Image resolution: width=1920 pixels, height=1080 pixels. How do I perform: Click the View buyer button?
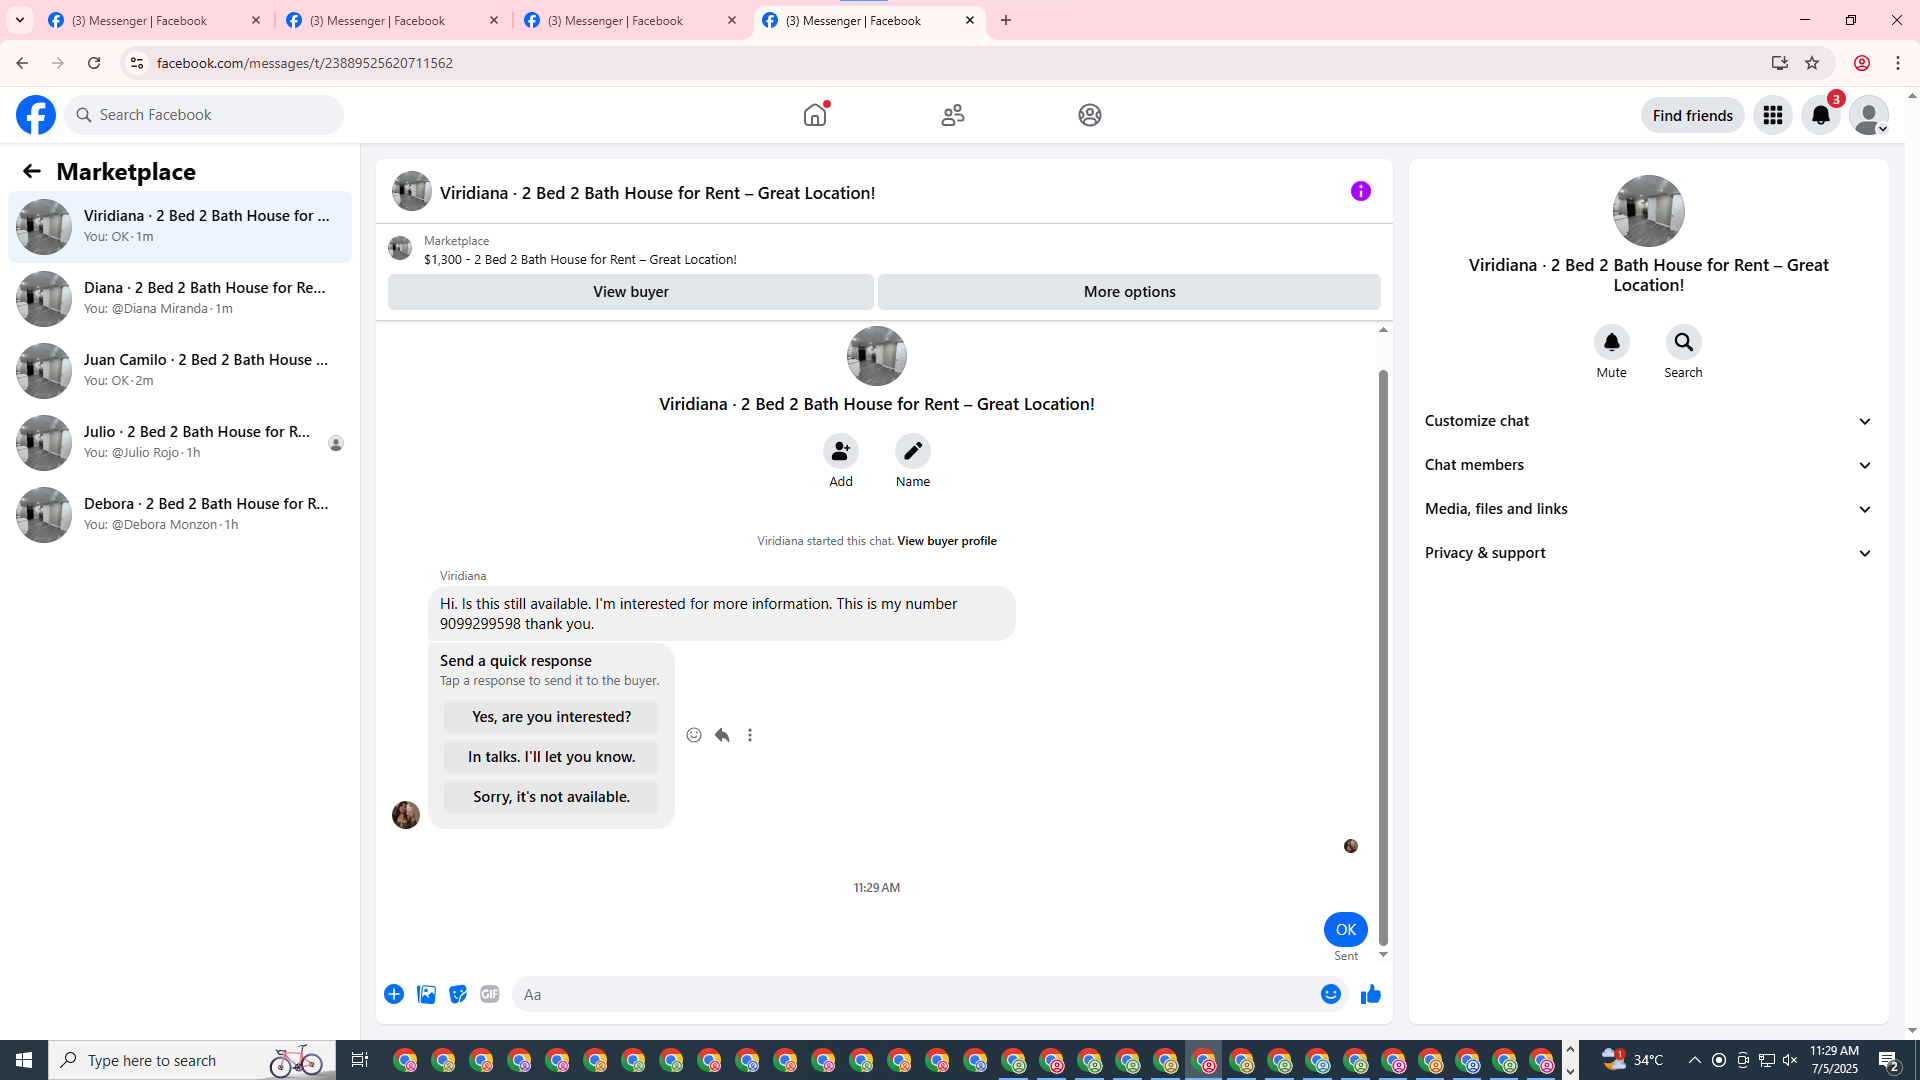click(x=630, y=292)
